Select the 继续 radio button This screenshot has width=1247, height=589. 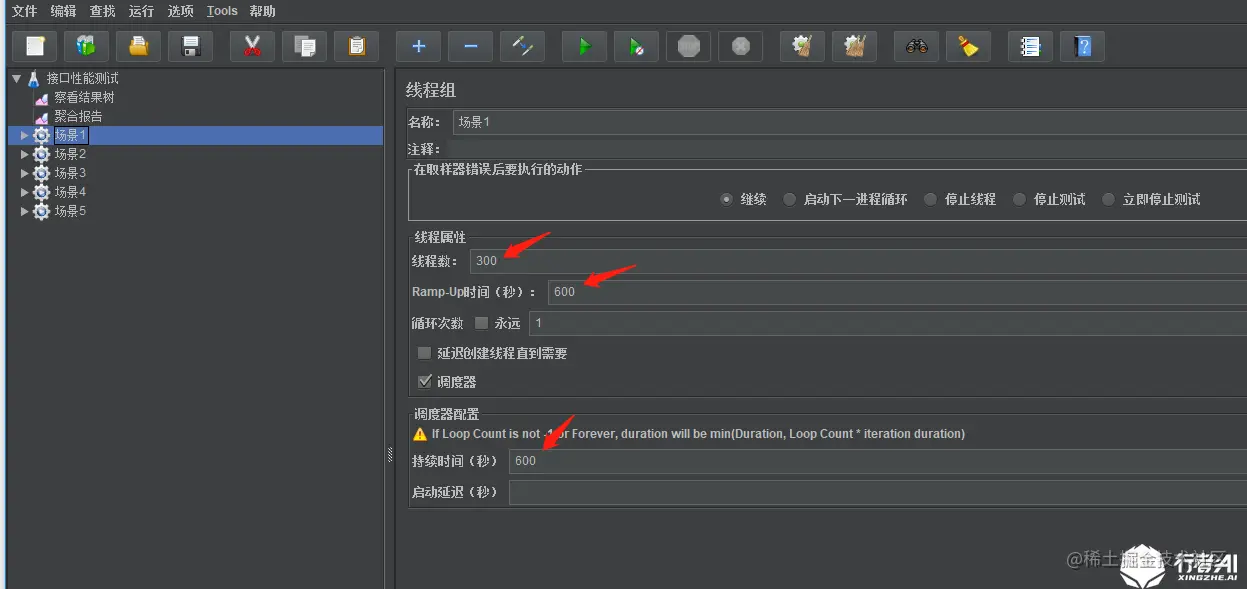click(726, 199)
